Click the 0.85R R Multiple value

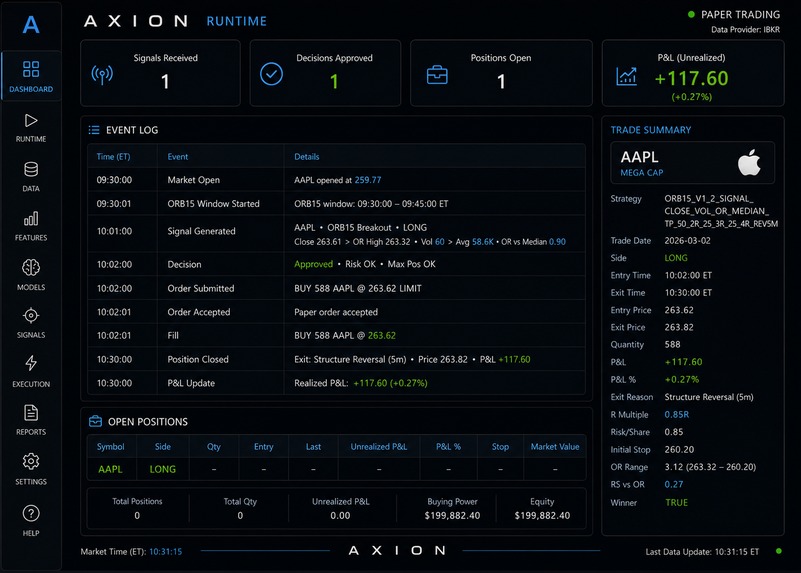[676, 415]
